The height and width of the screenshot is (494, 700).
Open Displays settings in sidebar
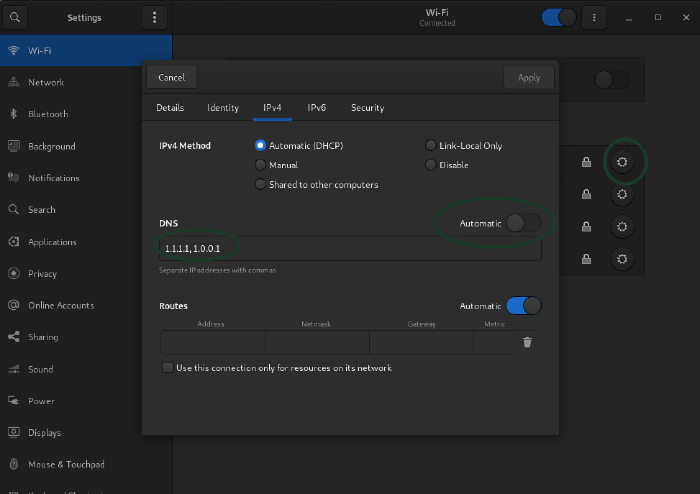(44, 433)
